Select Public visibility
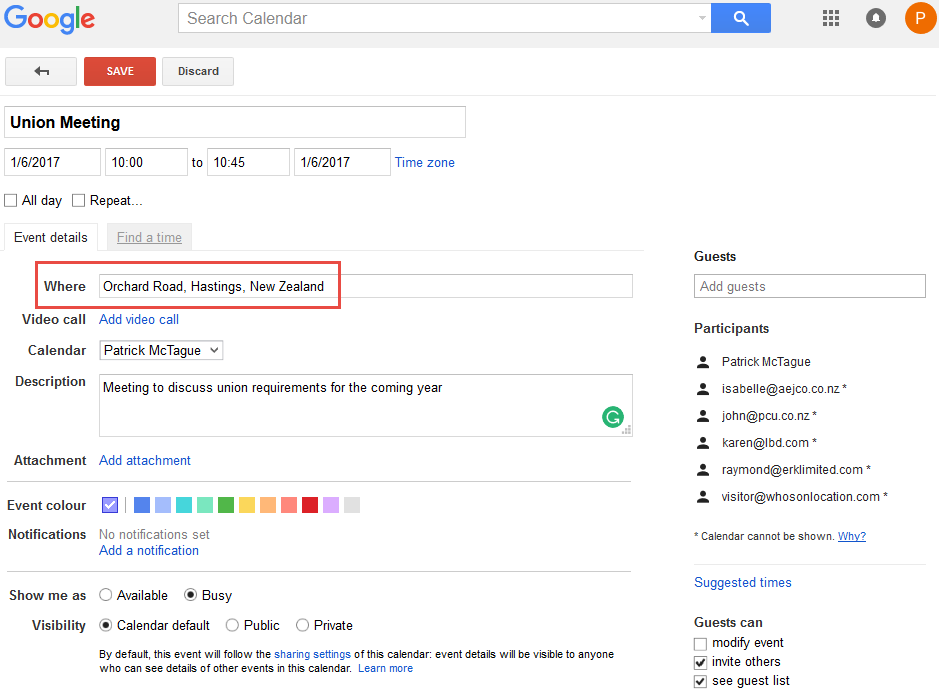The height and width of the screenshot is (693, 939). pyautogui.click(x=232, y=625)
